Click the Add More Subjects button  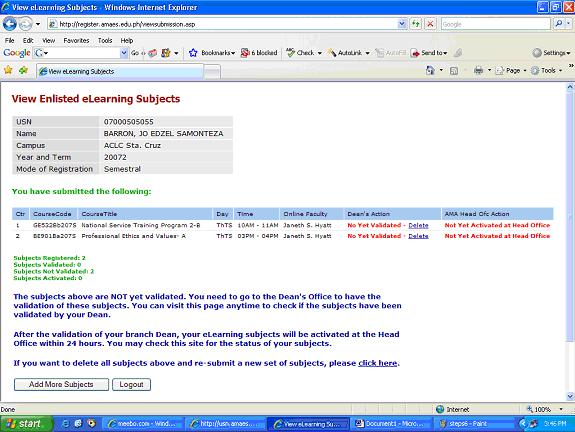coord(61,384)
